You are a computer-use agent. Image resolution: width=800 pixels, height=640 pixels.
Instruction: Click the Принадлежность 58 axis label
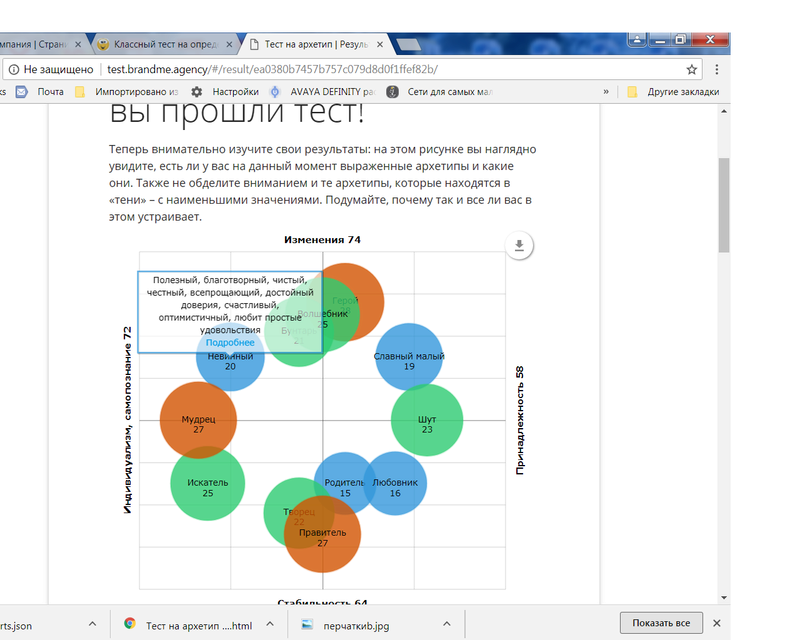click(519, 420)
